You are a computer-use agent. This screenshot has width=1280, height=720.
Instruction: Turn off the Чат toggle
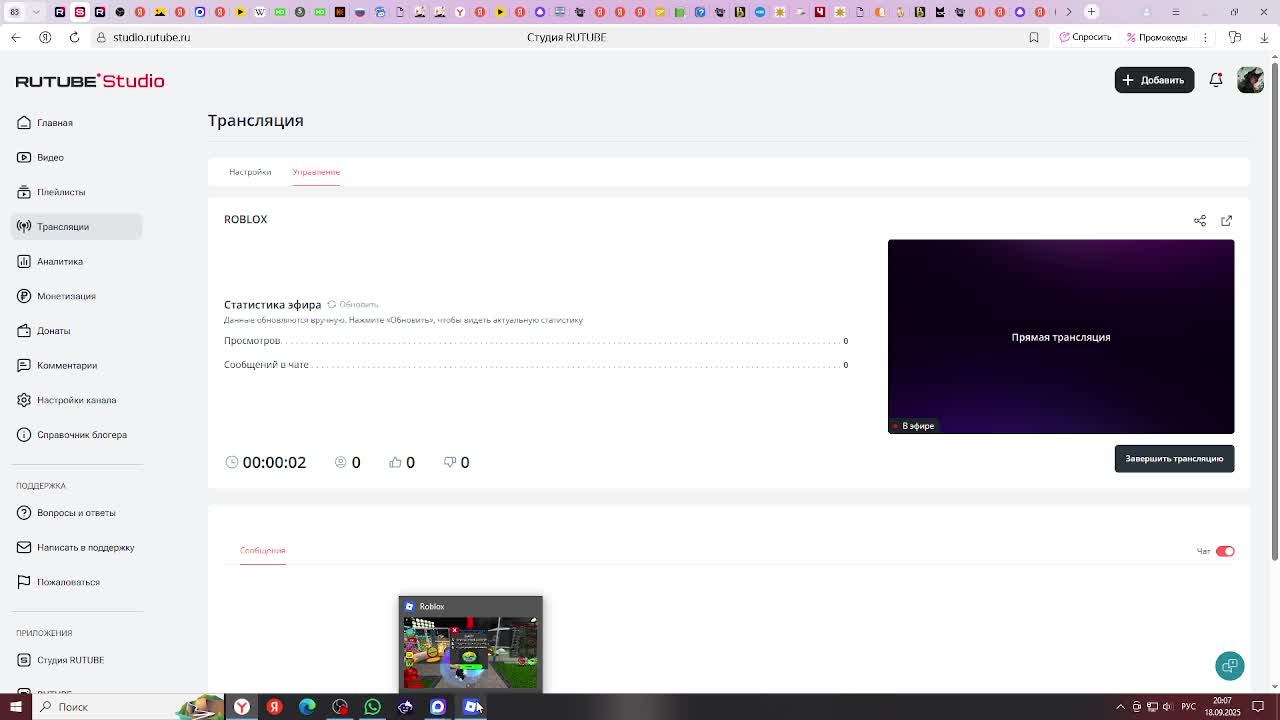pyautogui.click(x=1225, y=551)
